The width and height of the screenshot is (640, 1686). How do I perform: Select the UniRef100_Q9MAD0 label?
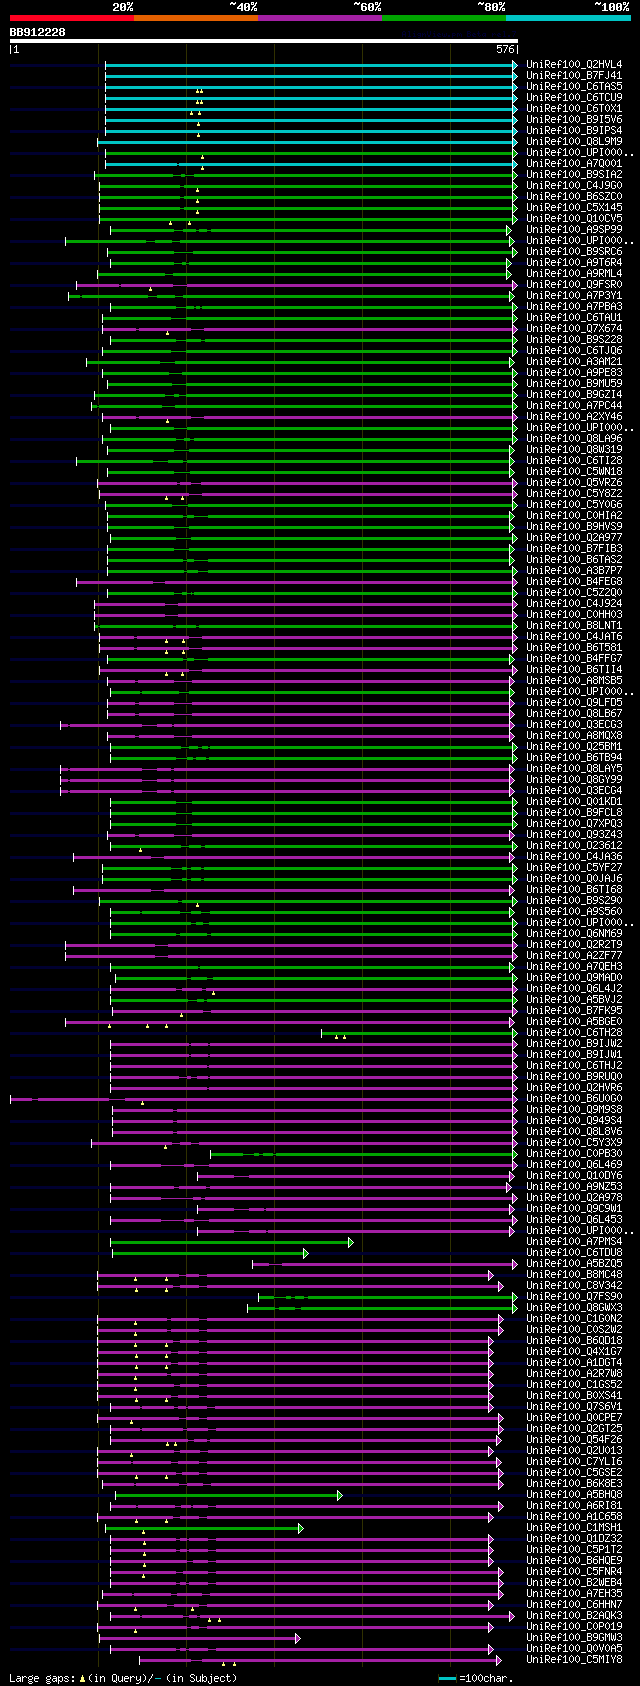[574, 977]
